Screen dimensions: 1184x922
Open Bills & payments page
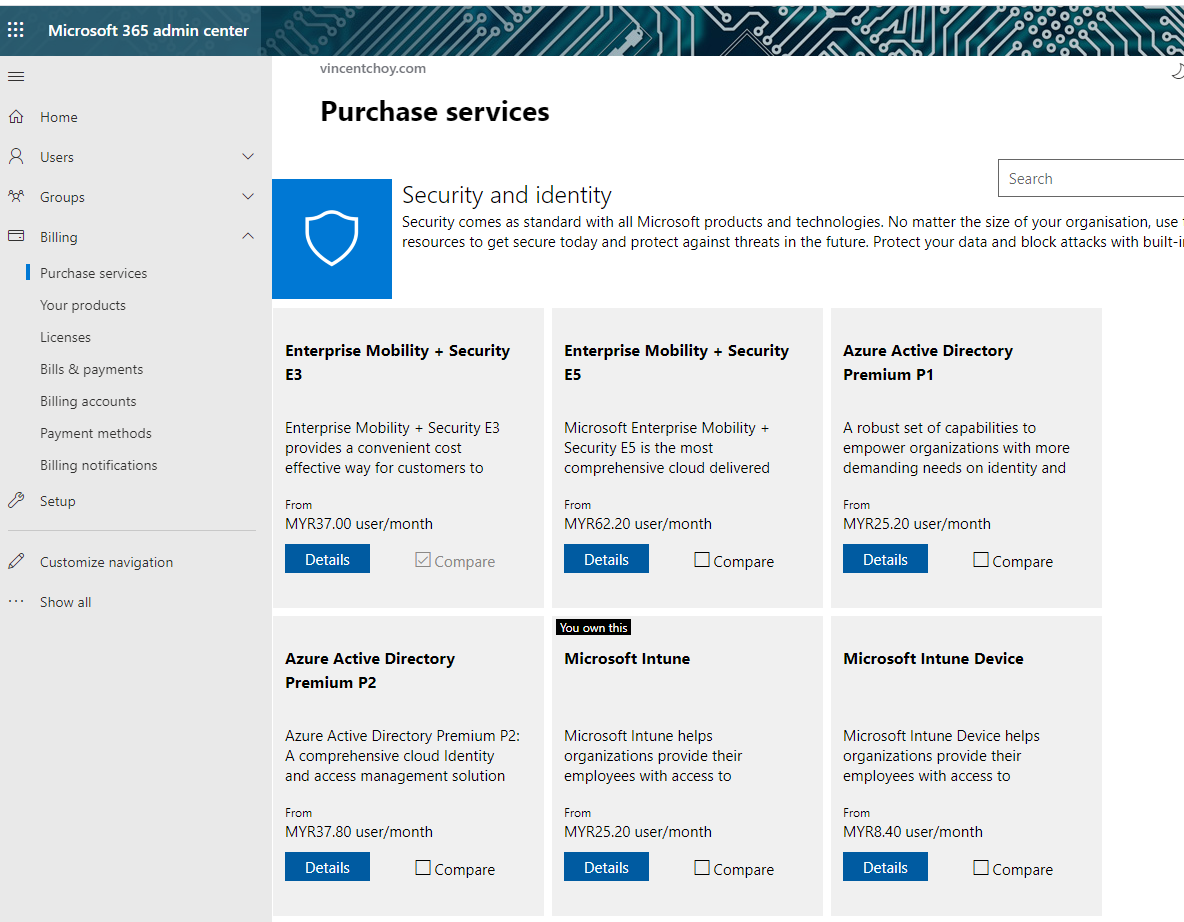pos(91,369)
